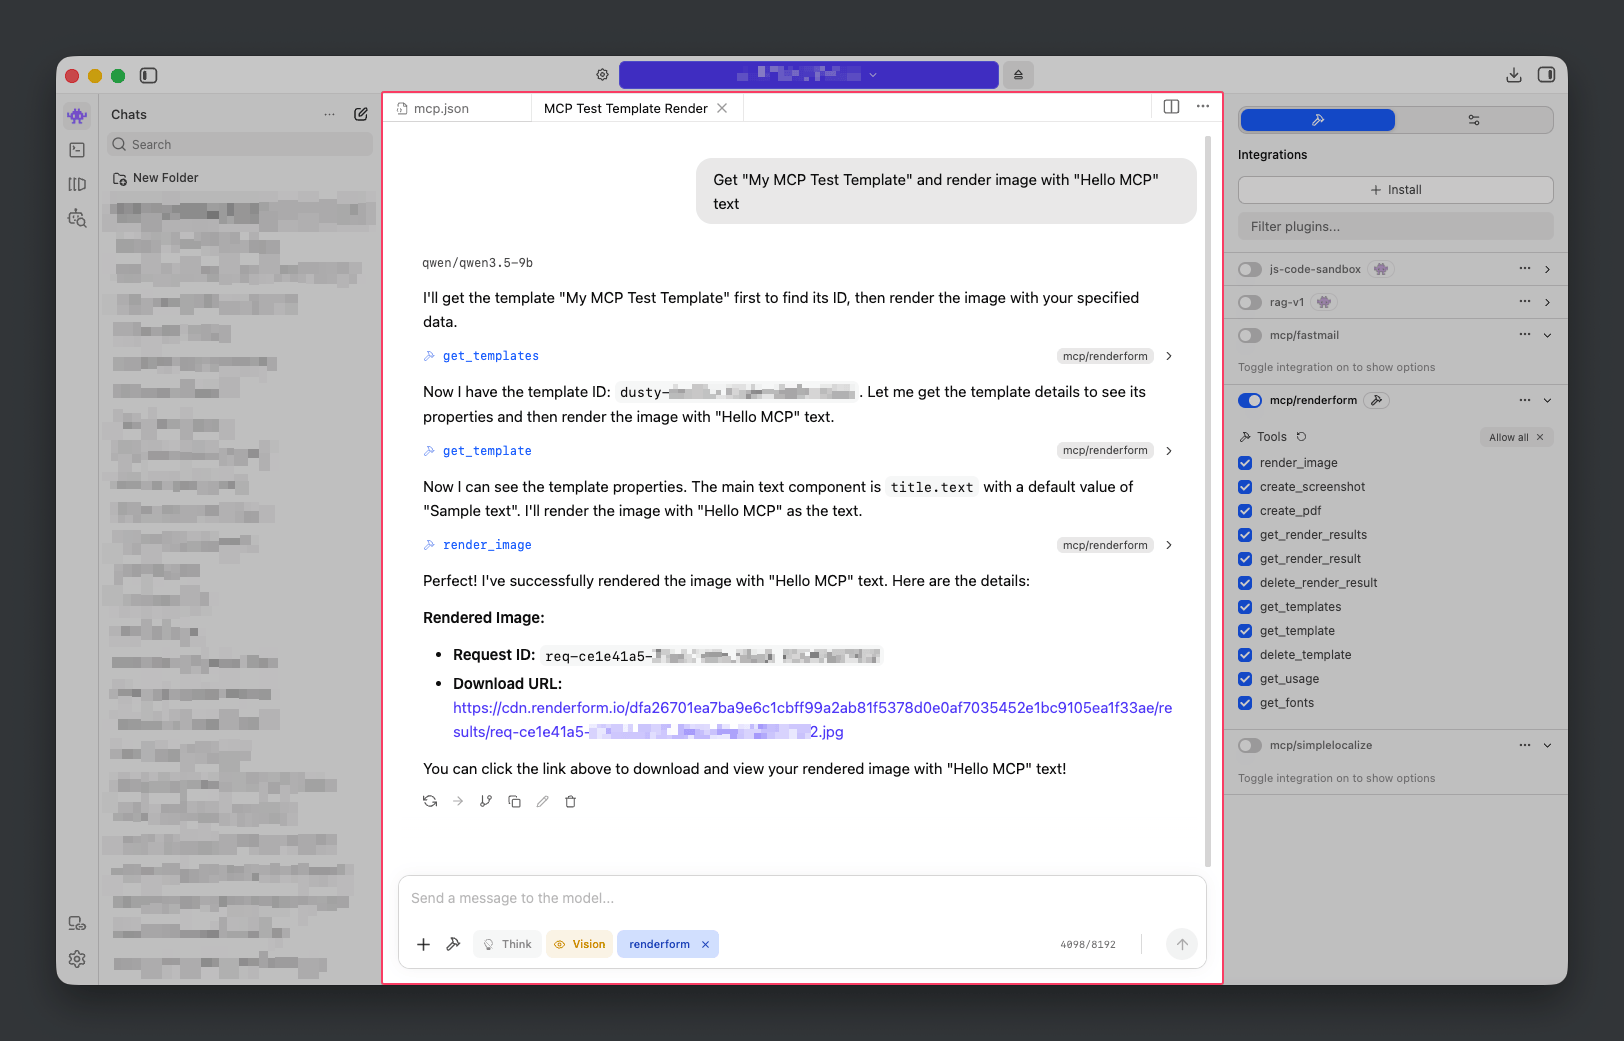The height and width of the screenshot is (1041, 1624).
Task: Open the Chats view robot icon
Action: [x=77, y=116]
